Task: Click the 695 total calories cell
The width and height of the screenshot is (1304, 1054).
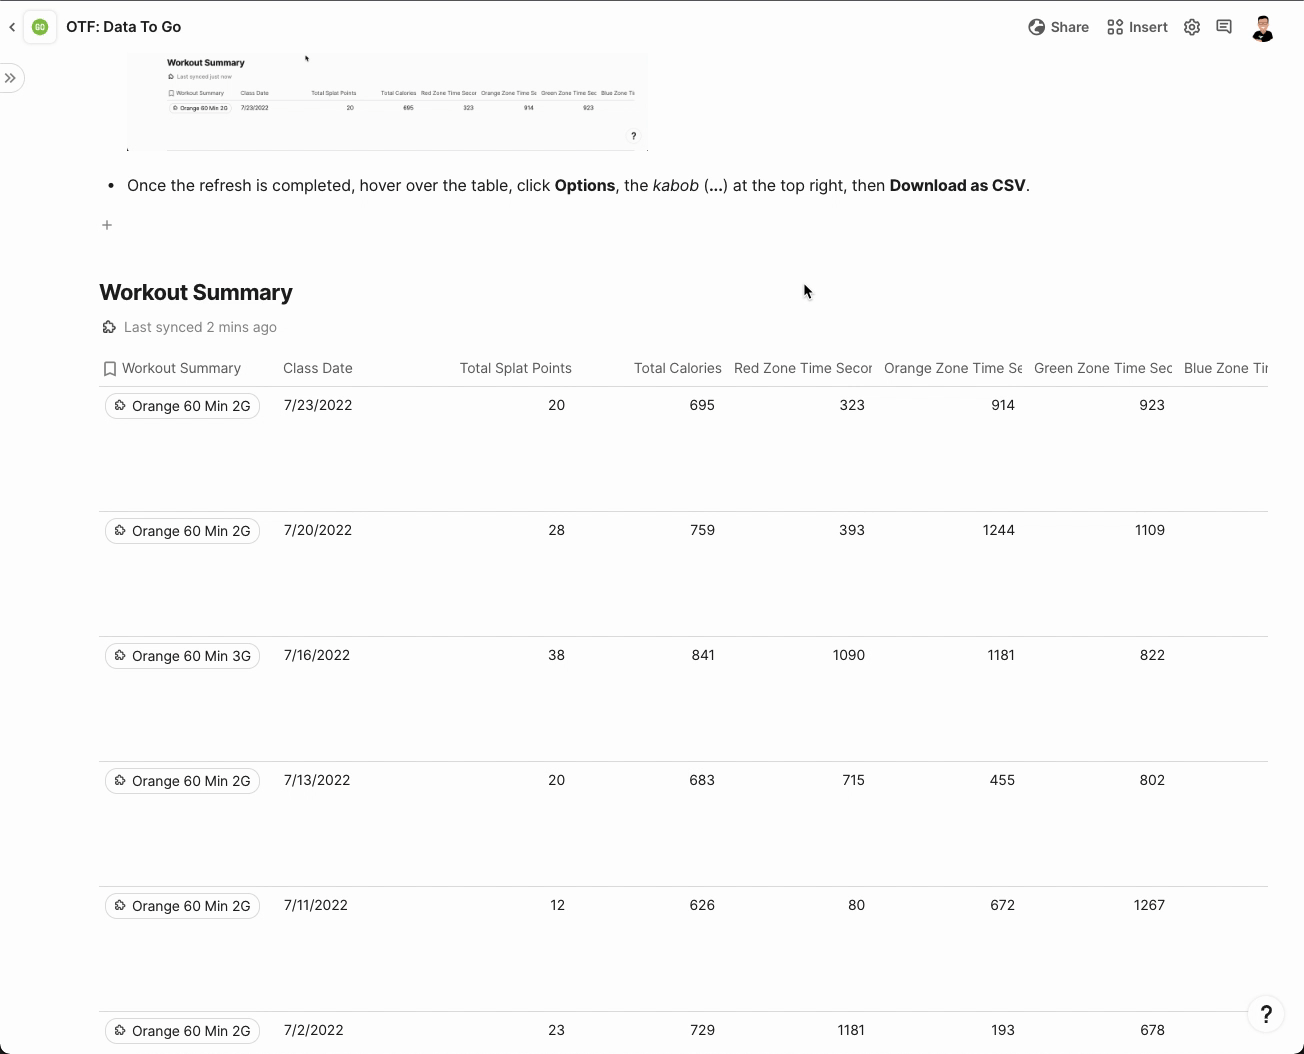Action: point(702,405)
